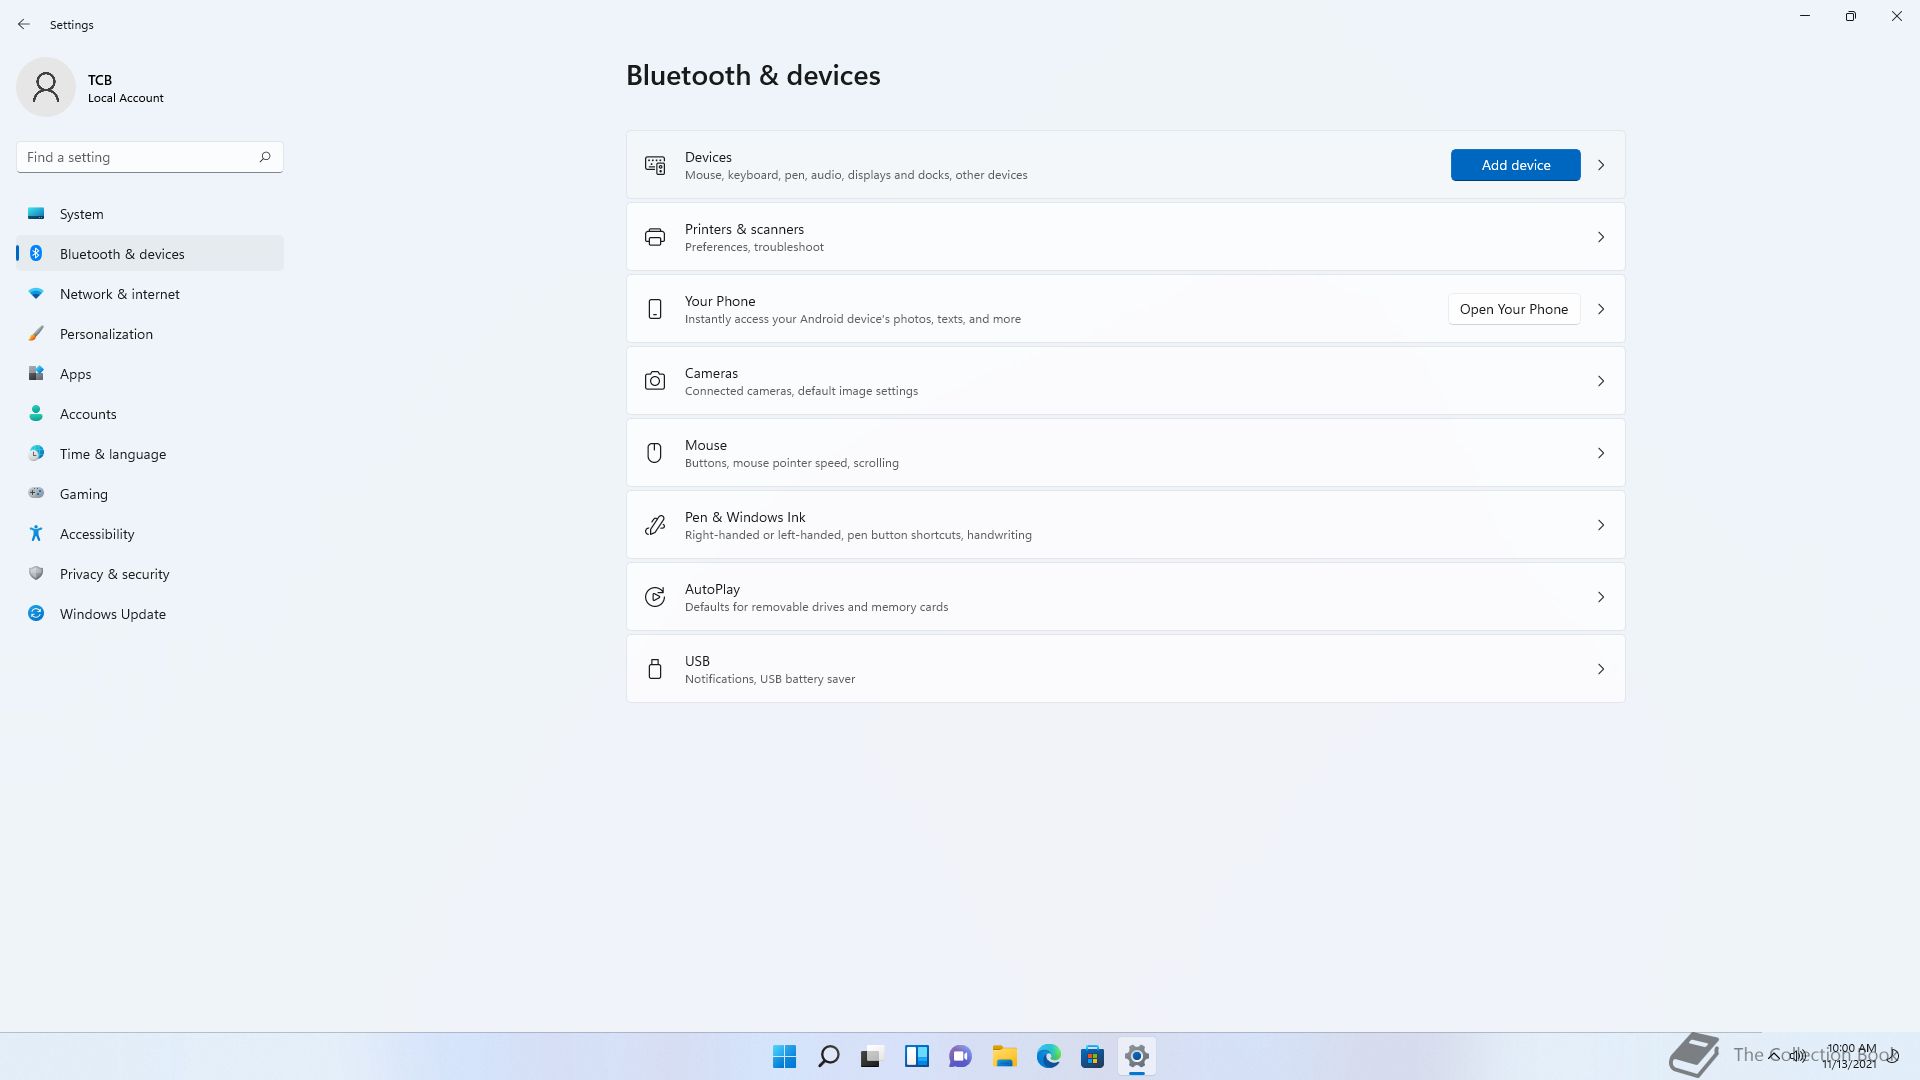This screenshot has height=1080, width=1920.
Task: Click the Bluetooth & devices page heading
Action: pos(753,75)
